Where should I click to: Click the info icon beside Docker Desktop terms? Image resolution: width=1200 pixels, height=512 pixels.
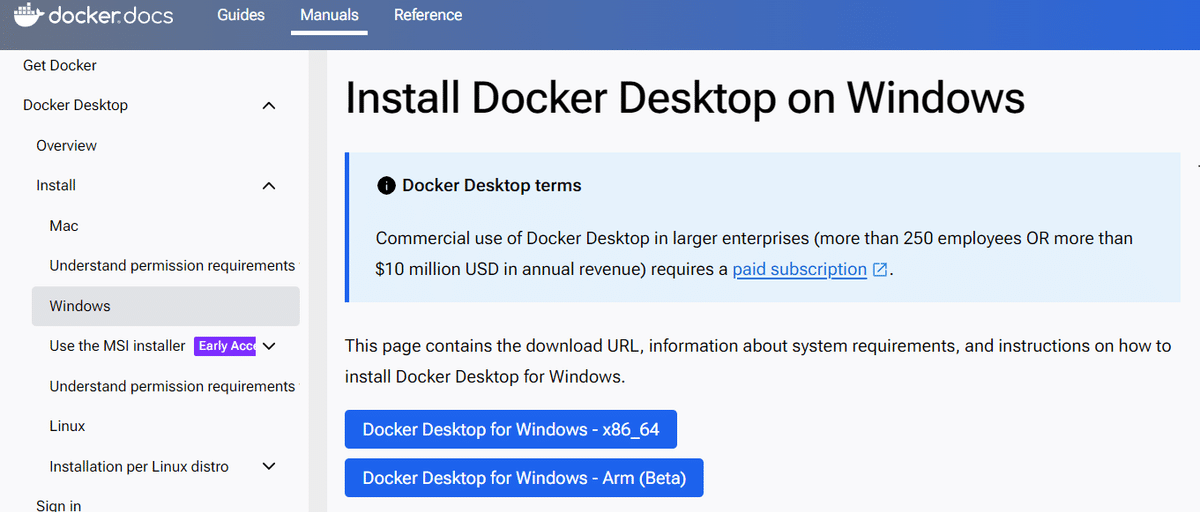pyautogui.click(x=385, y=186)
